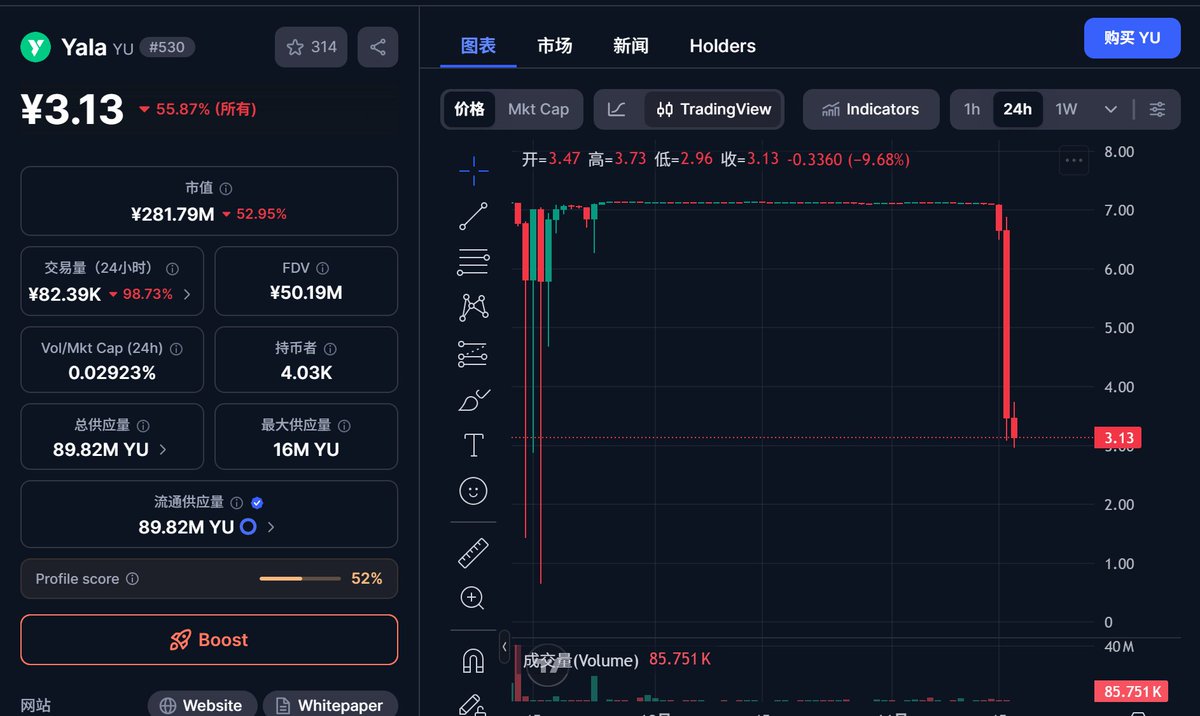Open the 市场 tab

click(x=555, y=46)
